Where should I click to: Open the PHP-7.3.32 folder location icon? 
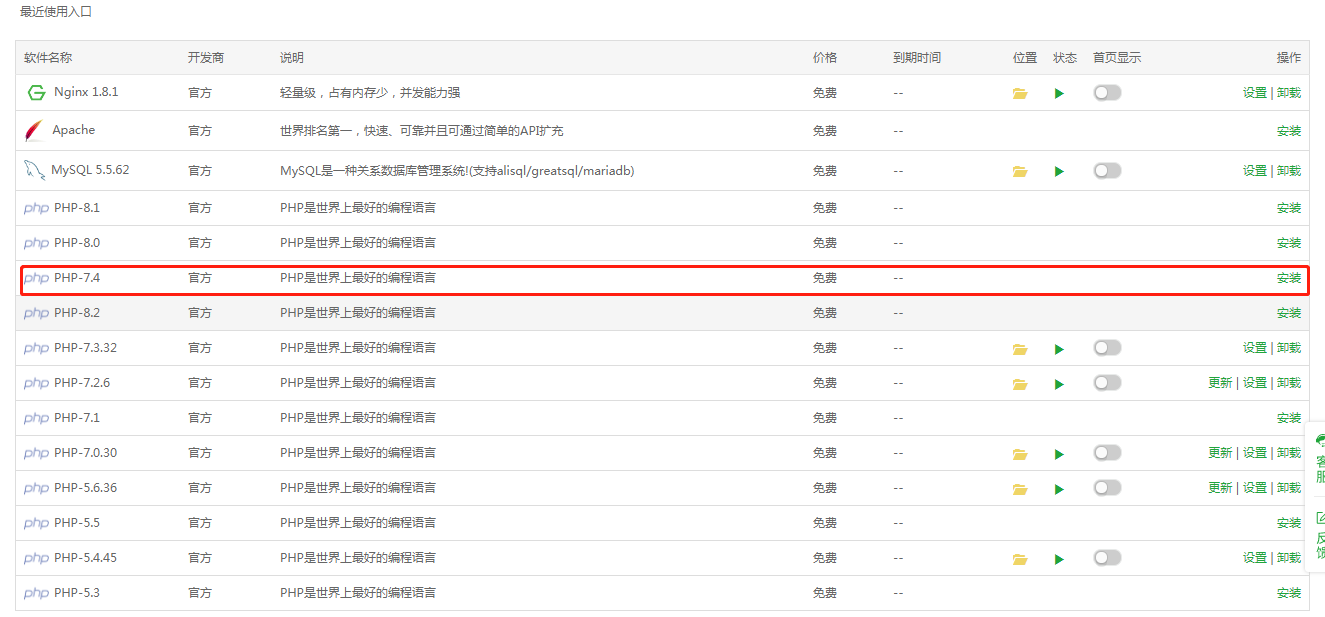pos(1020,349)
